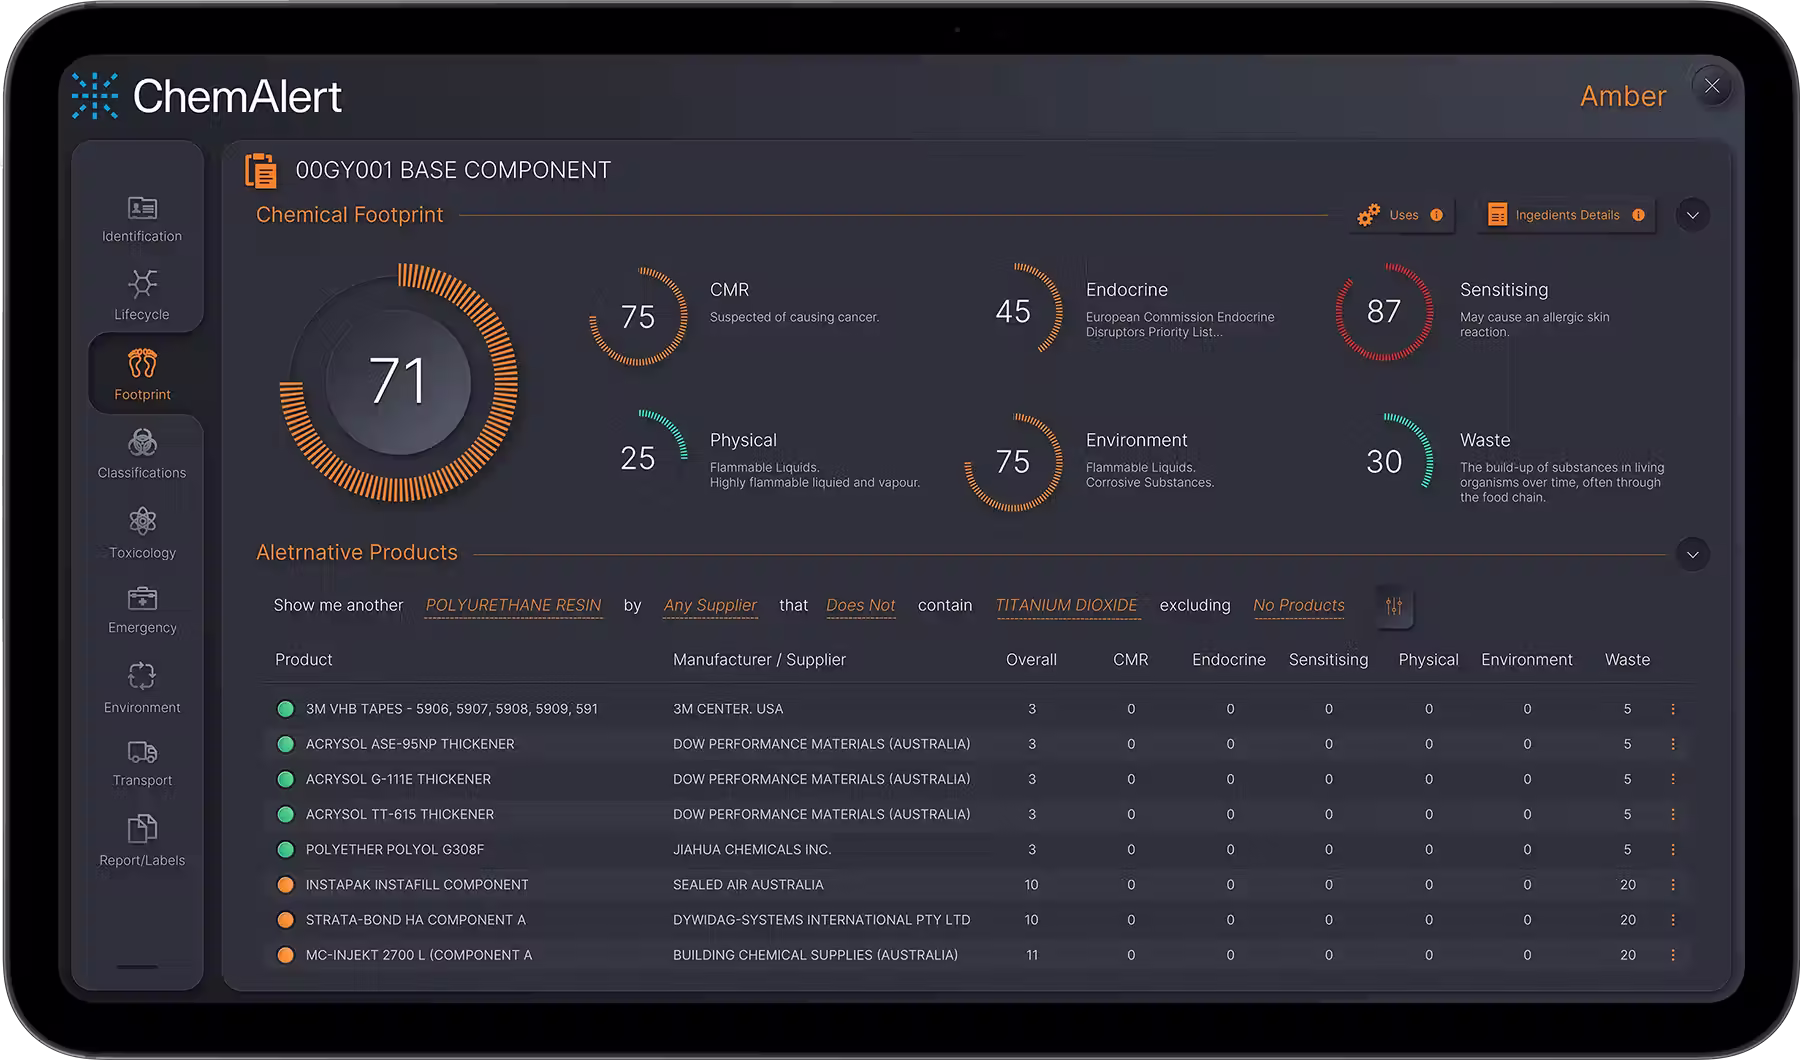Click the overall 71 footprint gauge
This screenshot has height=1060, width=1800.
[x=398, y=382]
